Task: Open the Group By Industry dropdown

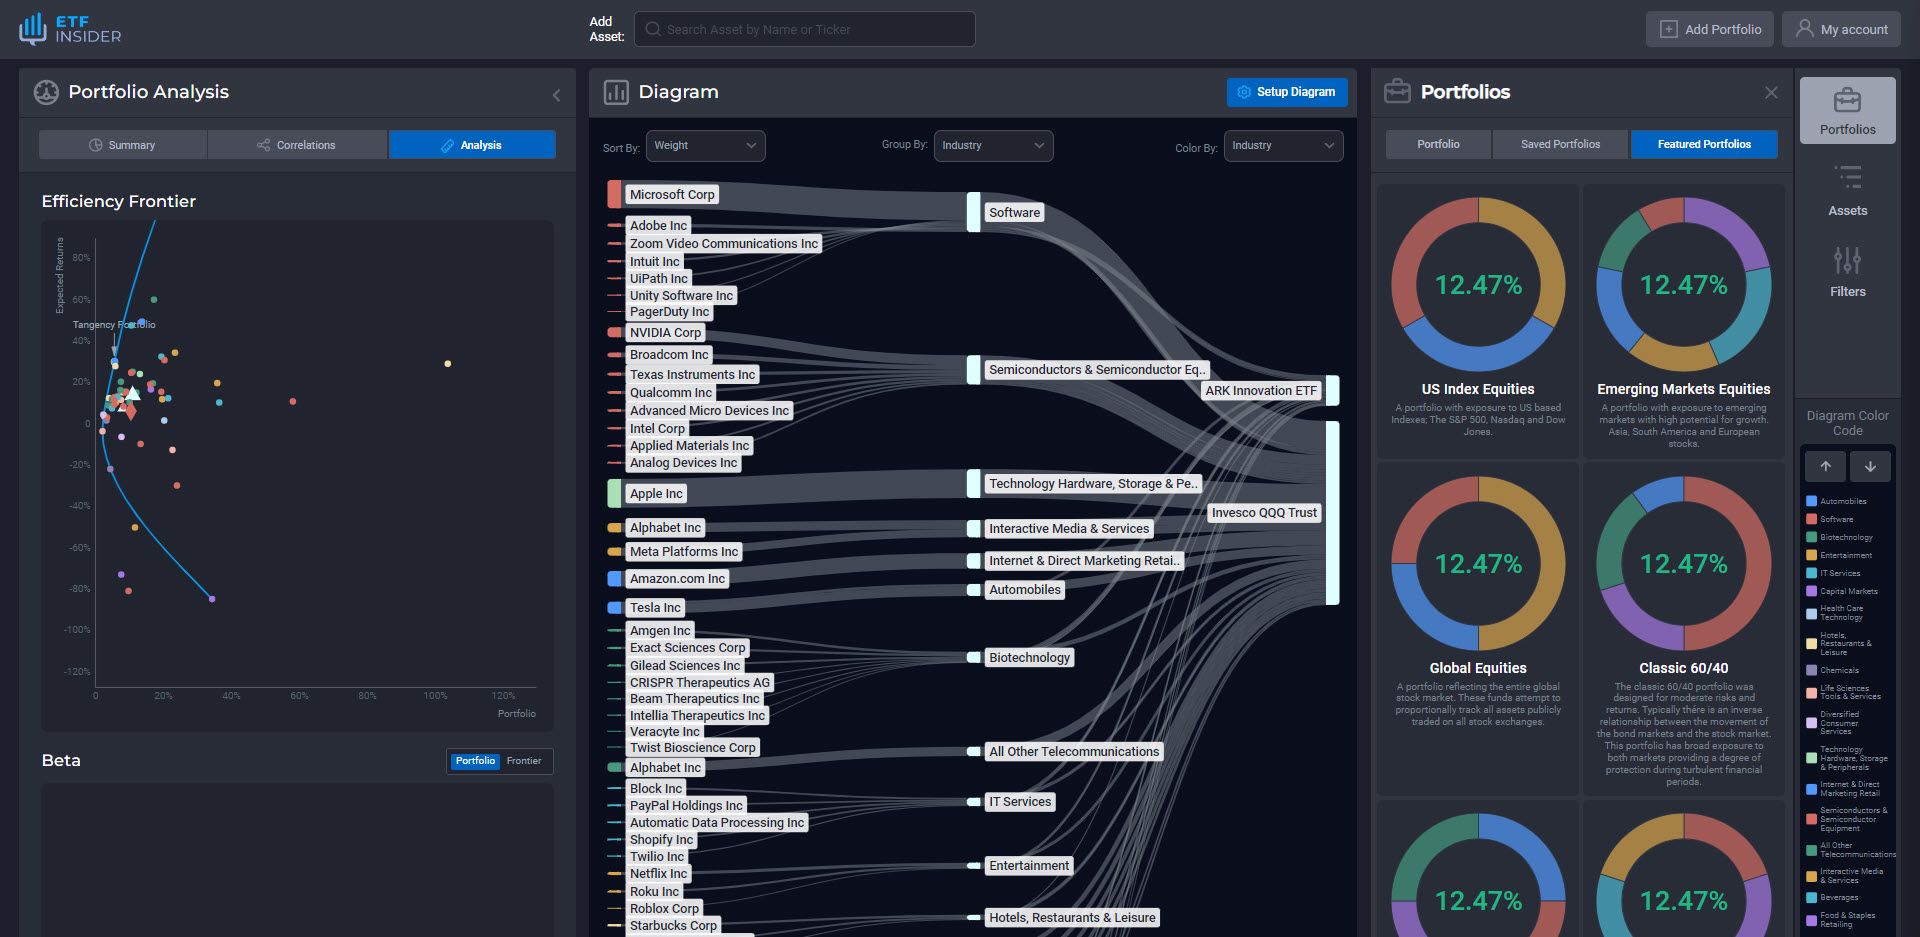Action: pos(993,146)
